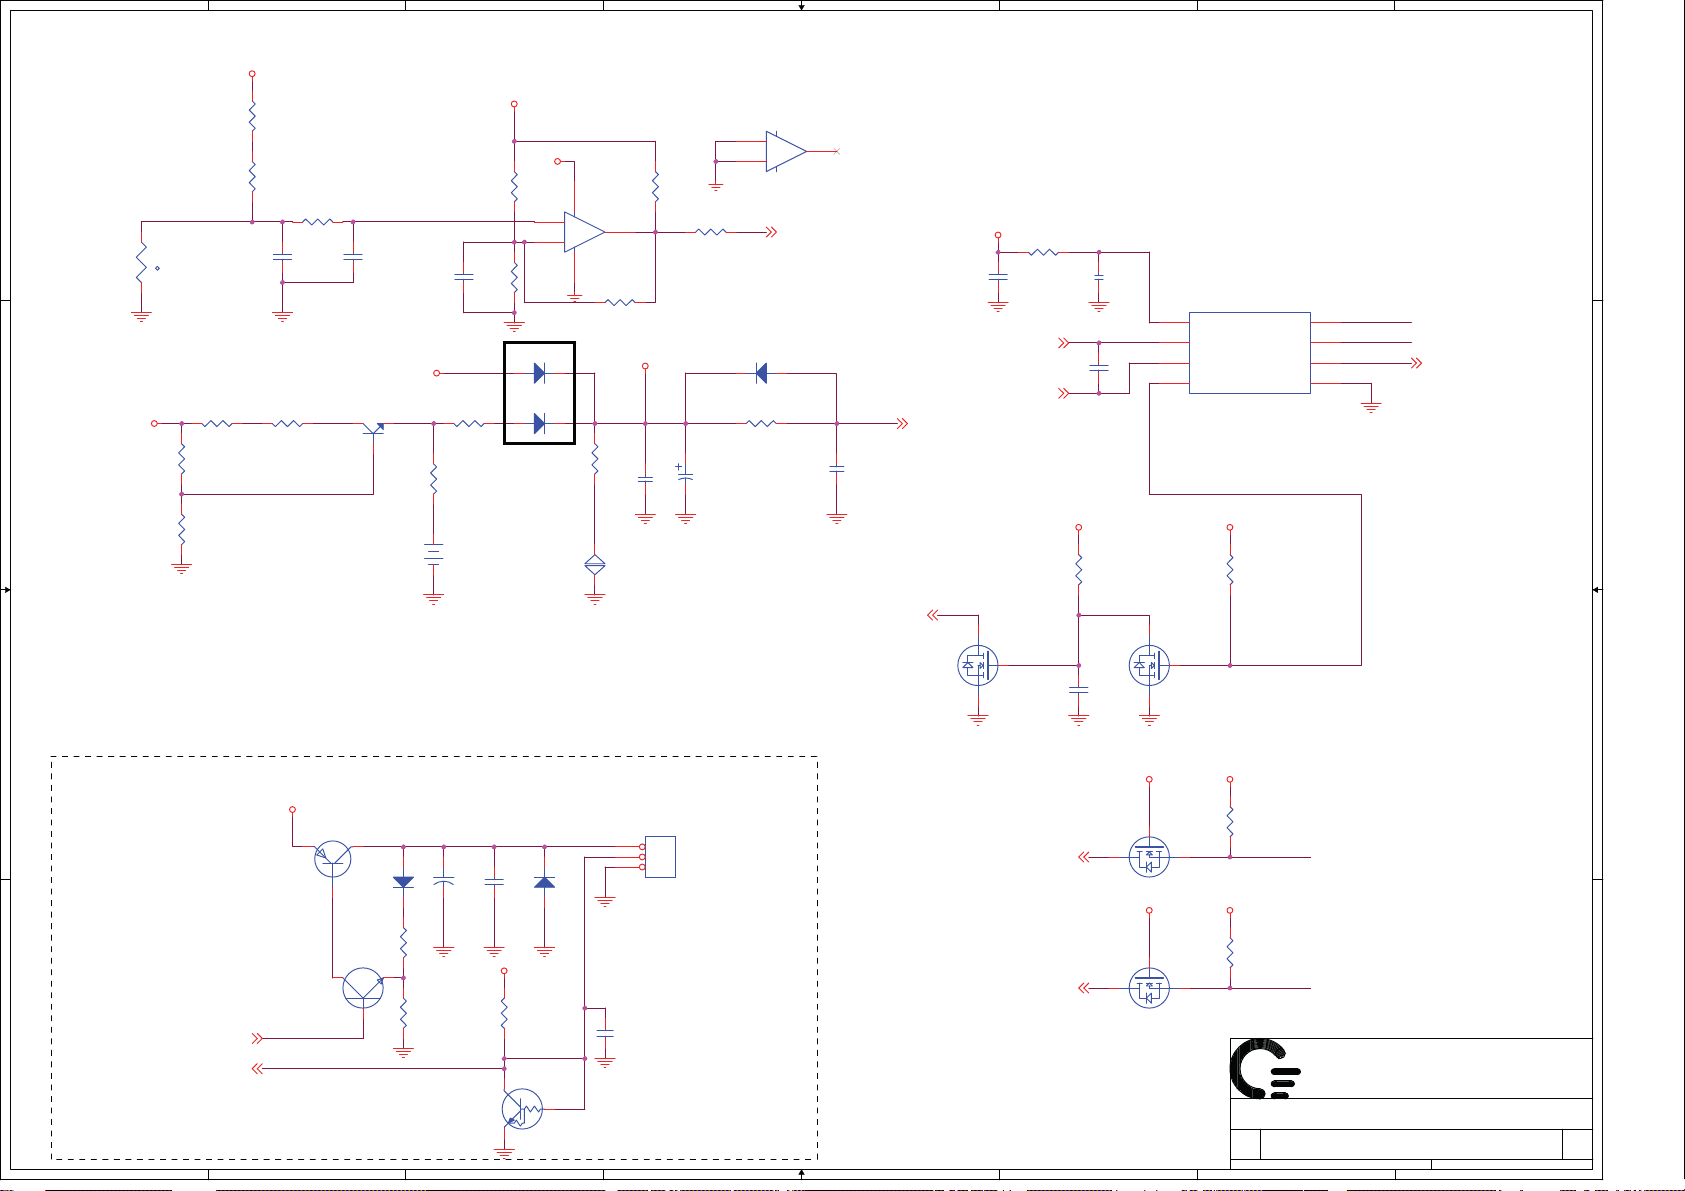
Task: Select the bottom P-channel MOSFET symbol
Action: [1149, 988]
